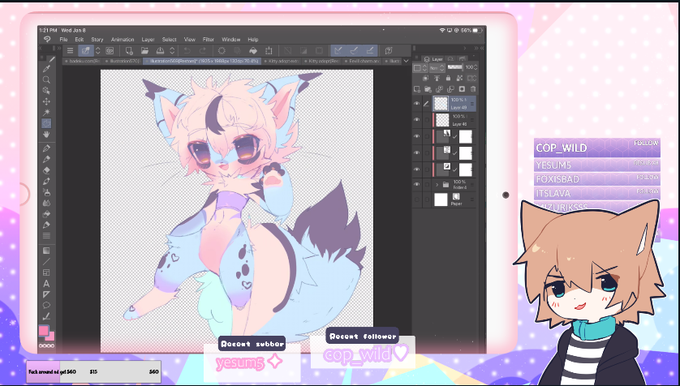Select the straight line Figure tool
This screenshot has width=680, height=386.
46,262
